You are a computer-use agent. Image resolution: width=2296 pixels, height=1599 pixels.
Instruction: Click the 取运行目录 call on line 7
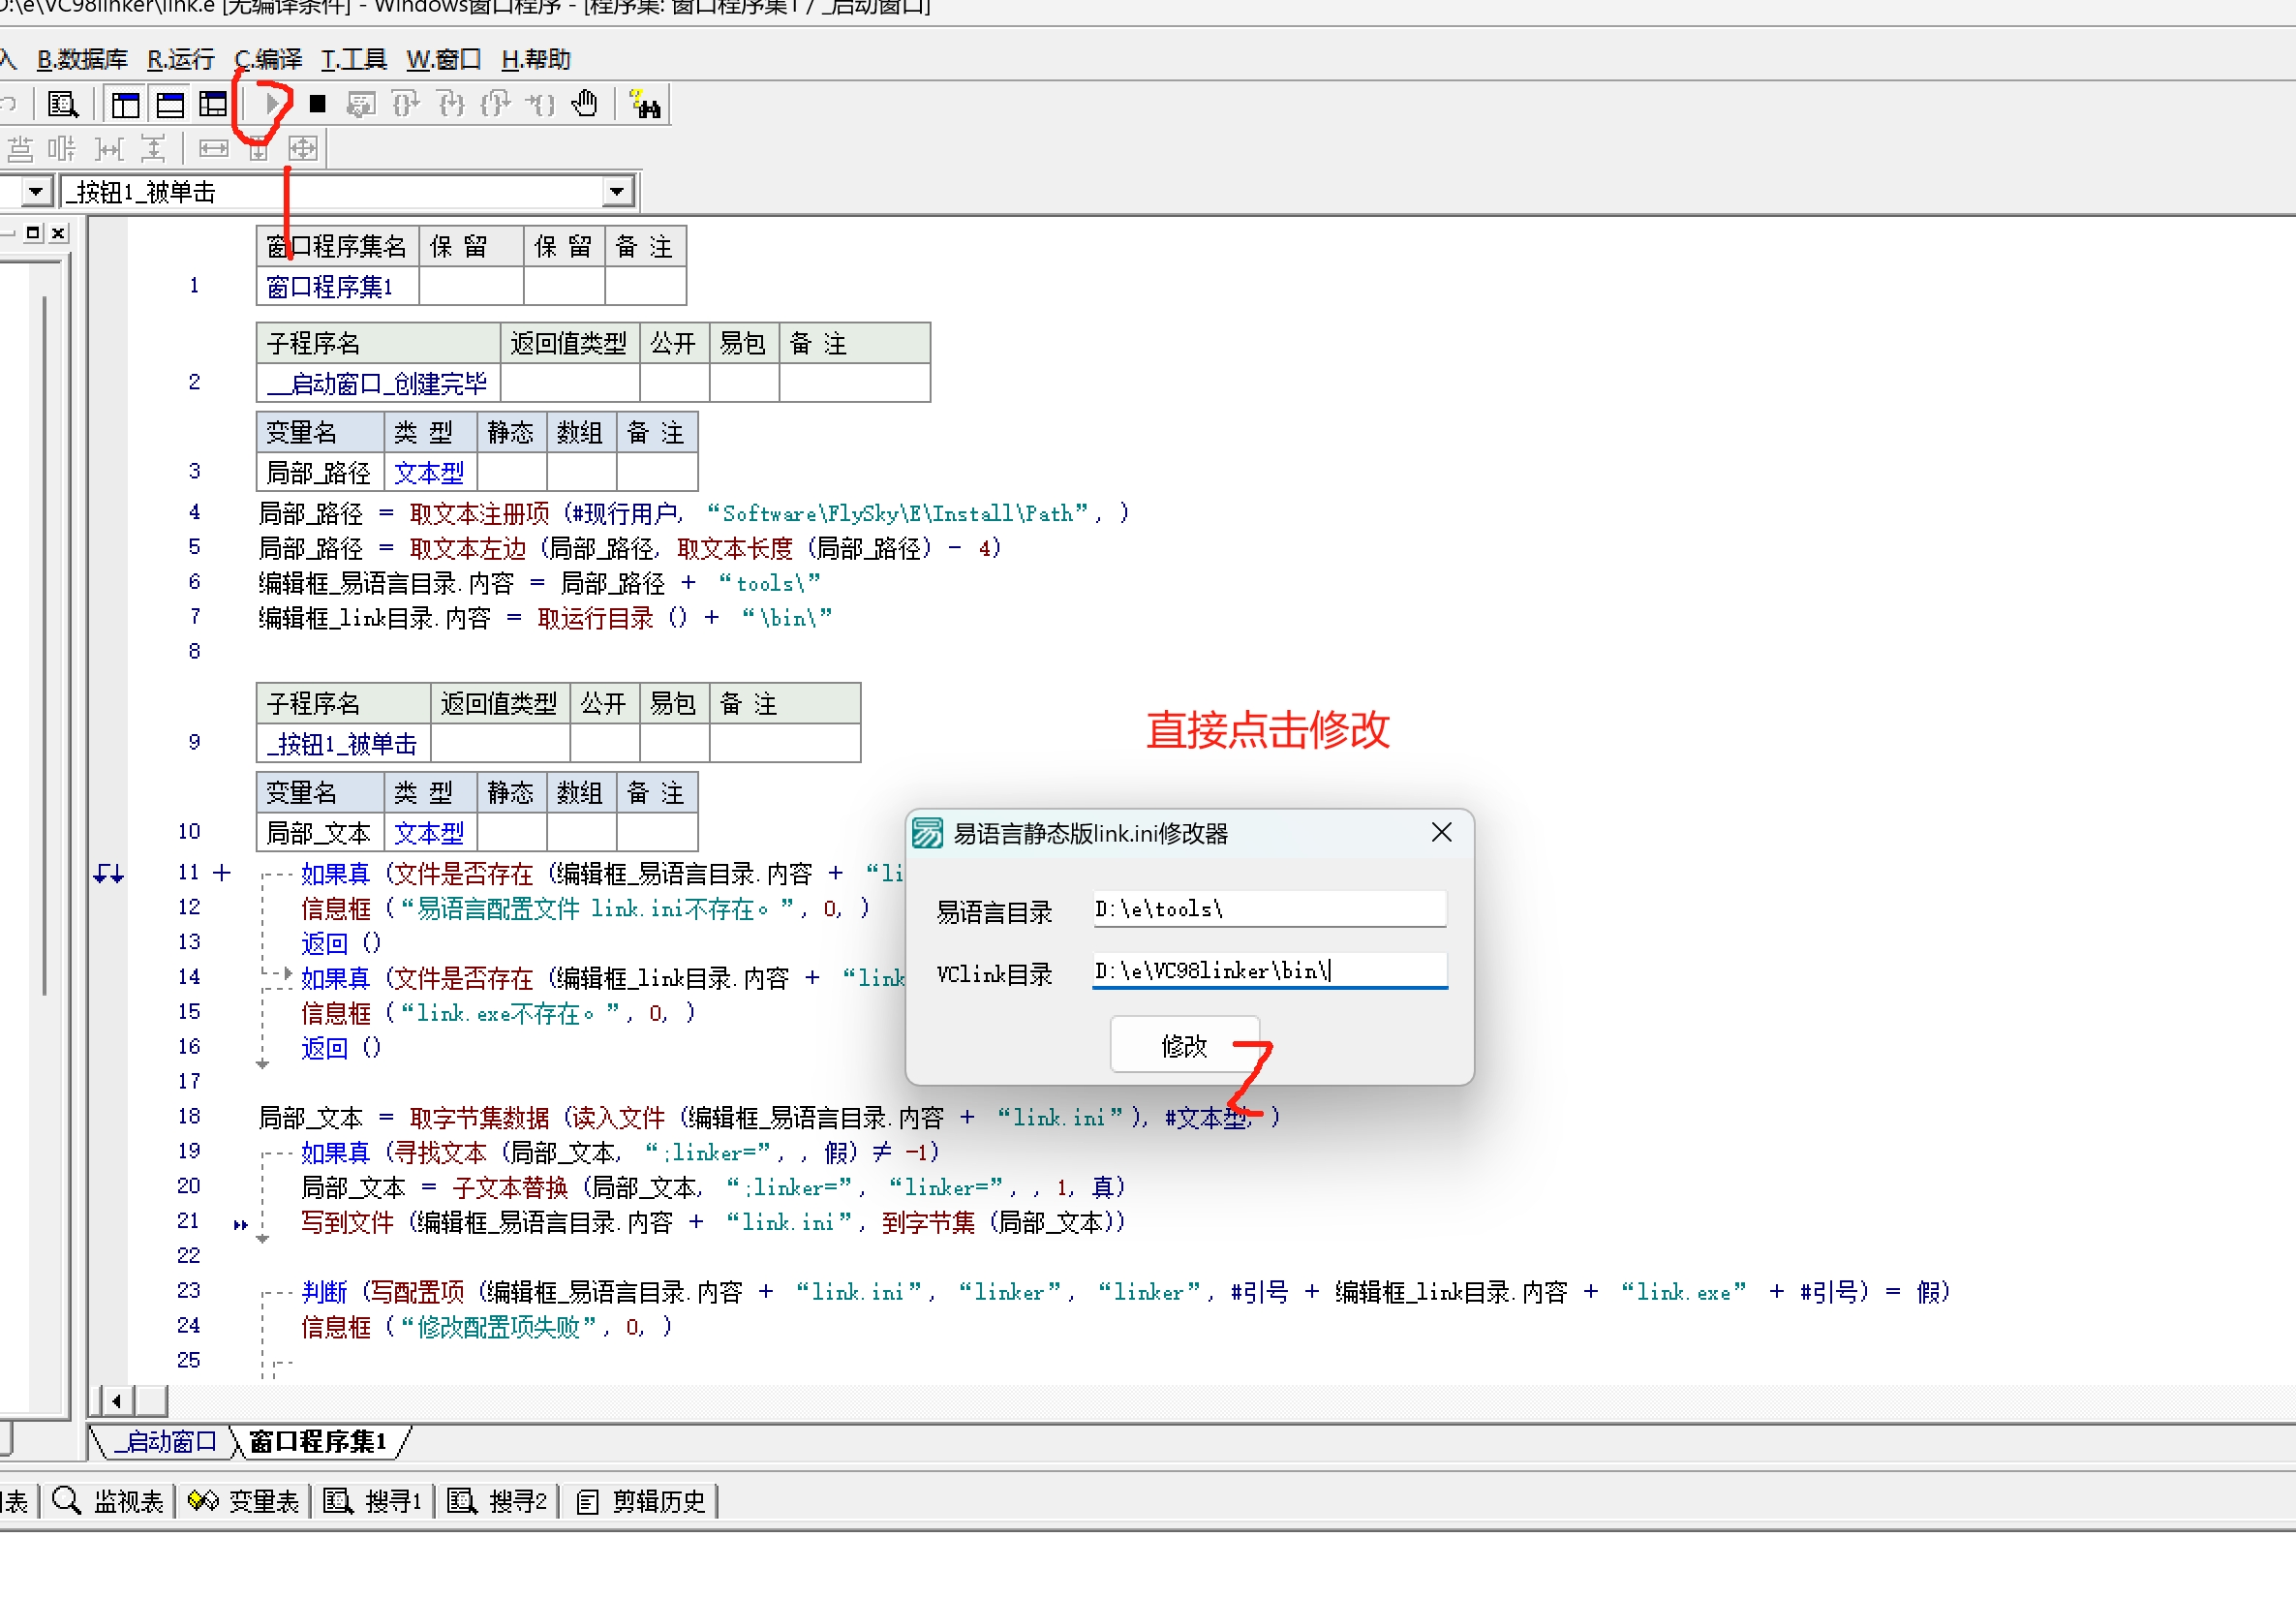[596, 619]
